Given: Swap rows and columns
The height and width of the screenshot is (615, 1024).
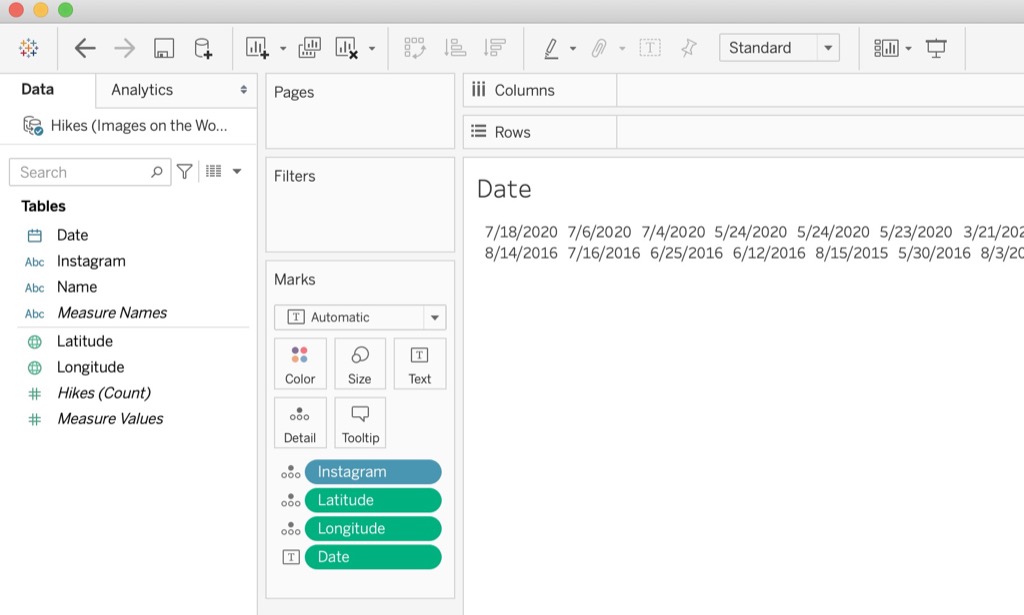Looking at the screenshot, I should click(x=415, y=47).
